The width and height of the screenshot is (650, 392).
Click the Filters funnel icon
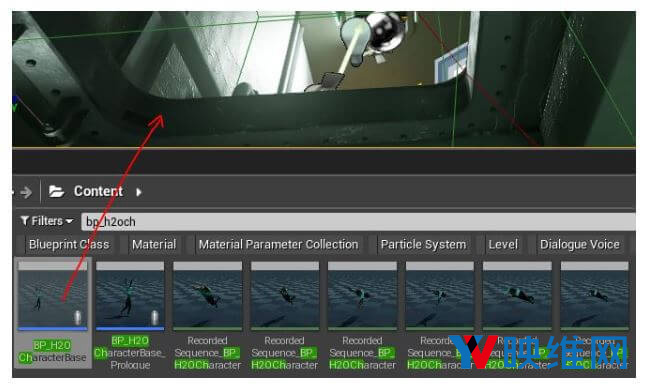(x=25, y=221)
